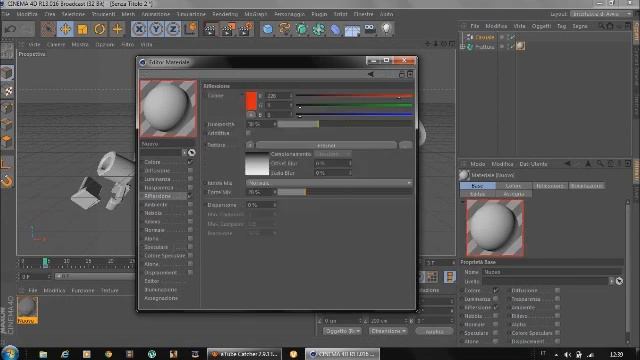Activate the Scale tool

pos(82,29)
